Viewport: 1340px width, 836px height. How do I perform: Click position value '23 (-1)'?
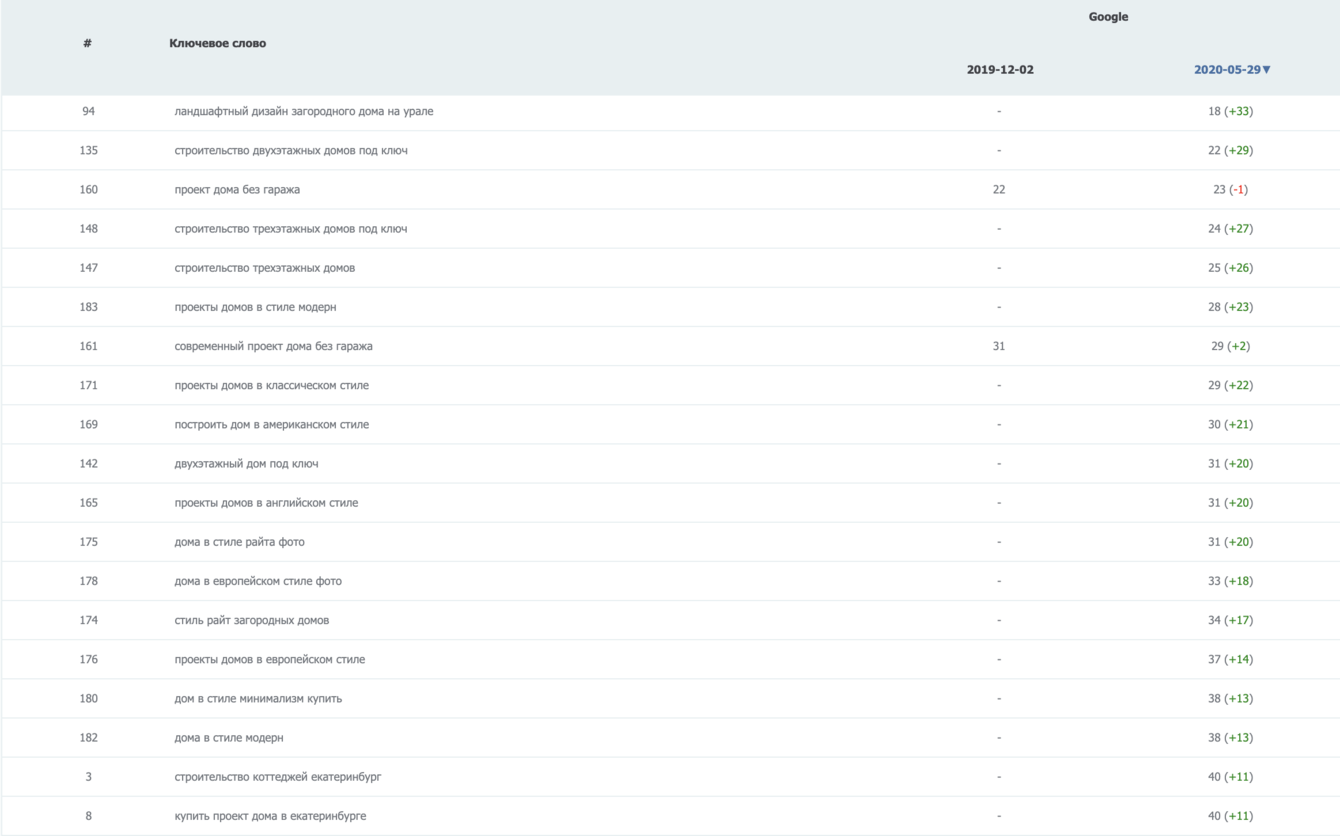pyautogui.click(x=1230, y=189)
